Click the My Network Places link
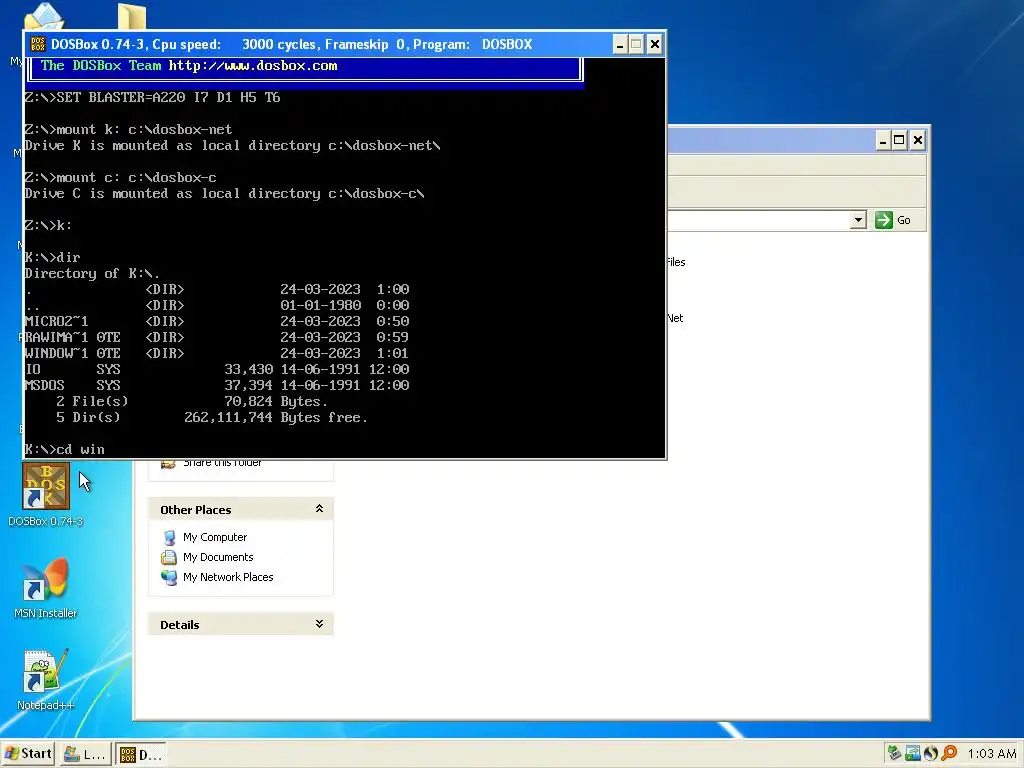The height and width of the screenshot is (768, 1024). (228, 577)
